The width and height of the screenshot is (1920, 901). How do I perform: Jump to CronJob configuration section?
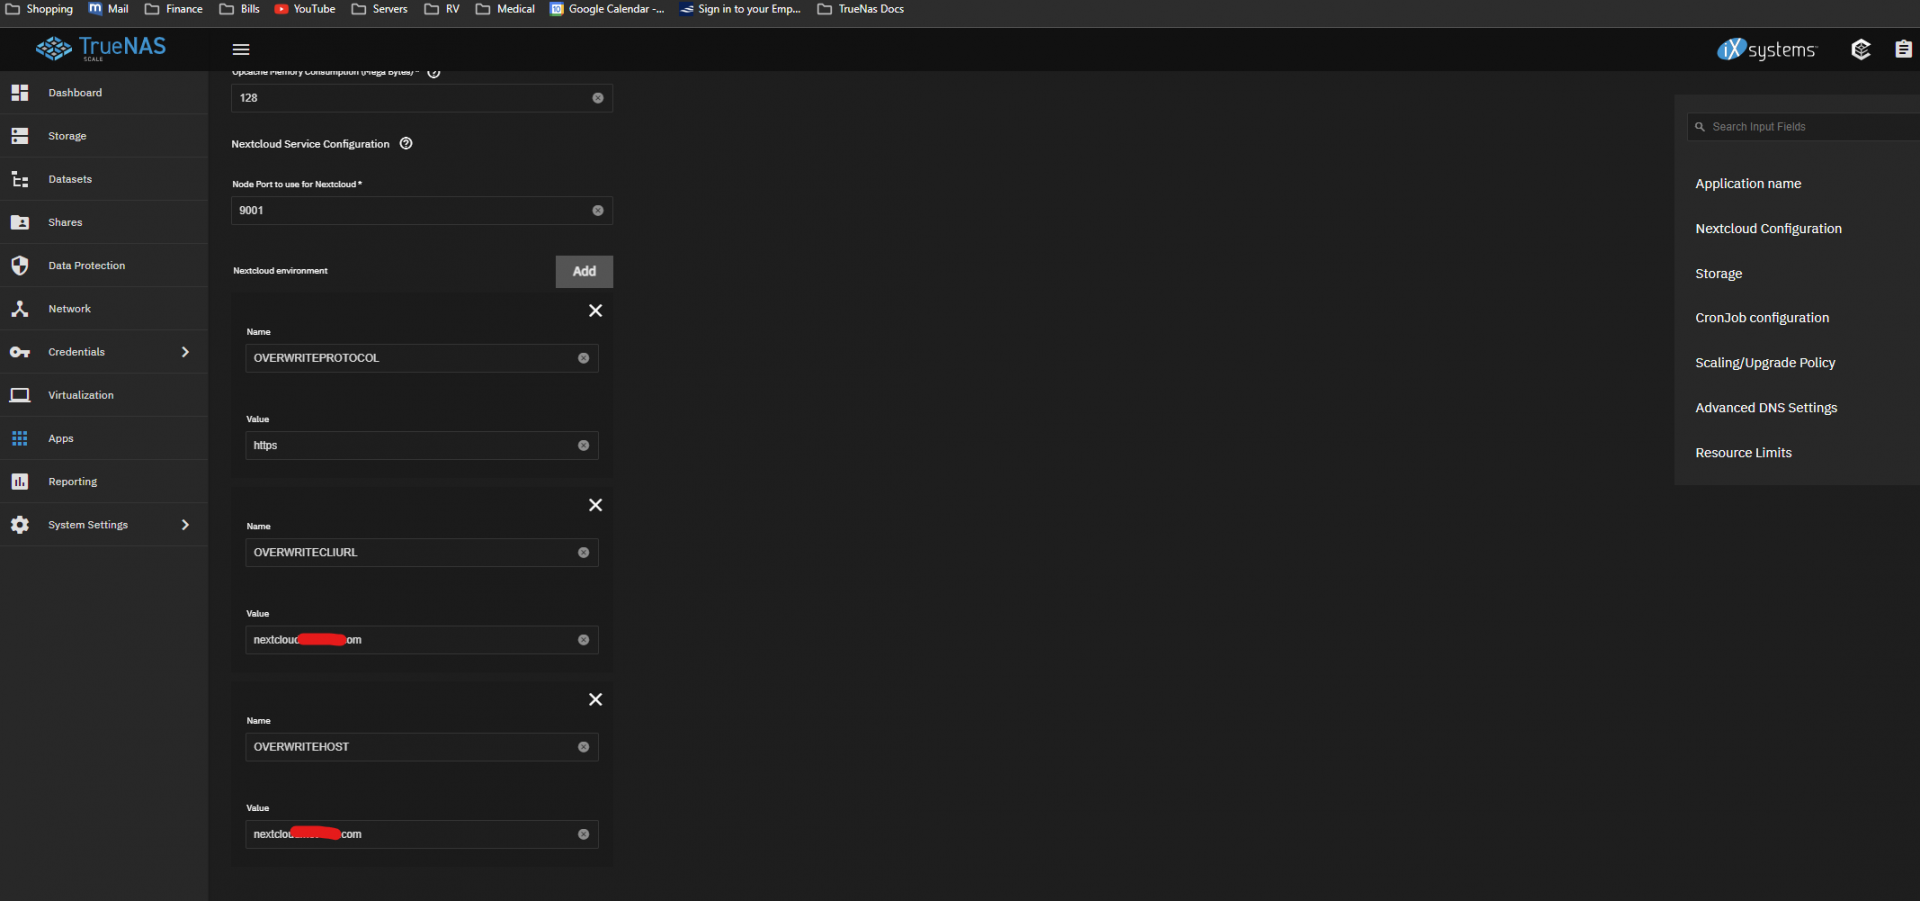[1762, 318]
